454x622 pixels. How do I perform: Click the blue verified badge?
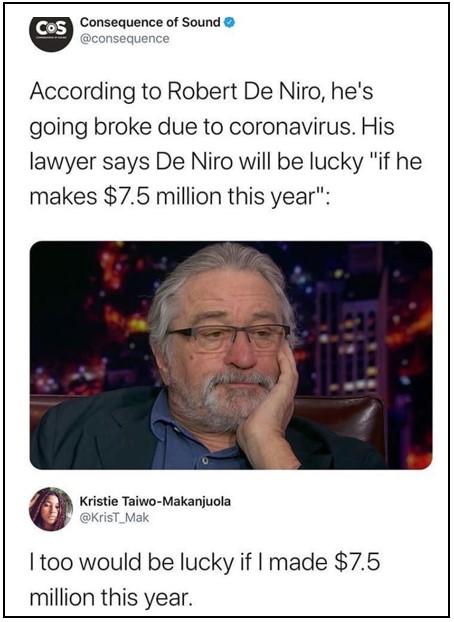click(x=230, y=23)
